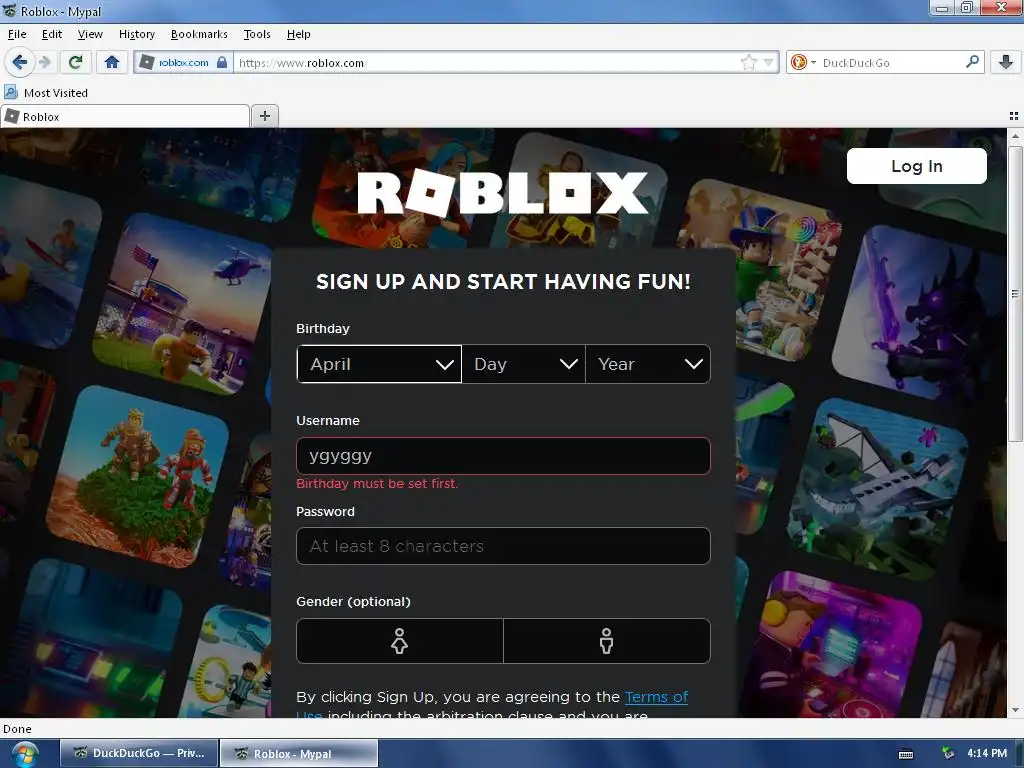
Task: Click the scrollbar up arrow
Action: (1015, 136)
